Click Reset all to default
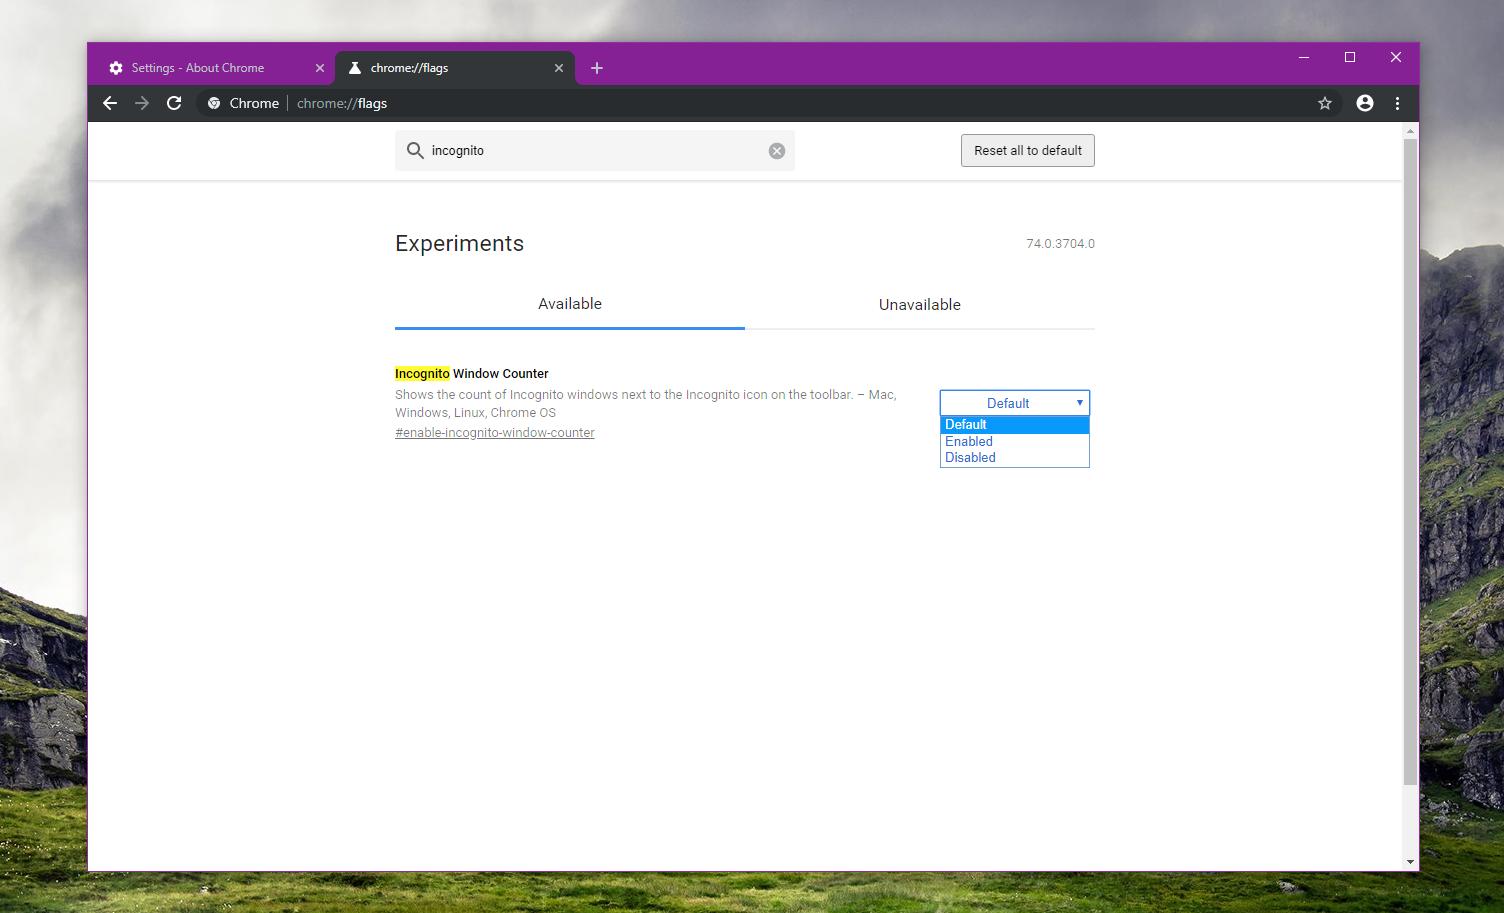This screenshot has width=1504, height=913. [x=1027, y=150]
